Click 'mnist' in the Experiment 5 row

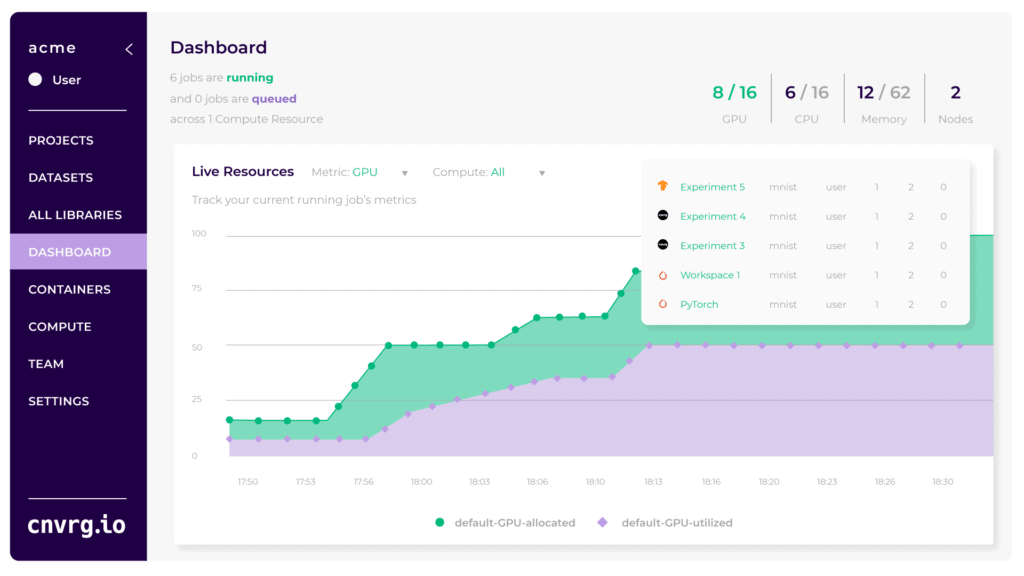[x=782, y=187]
